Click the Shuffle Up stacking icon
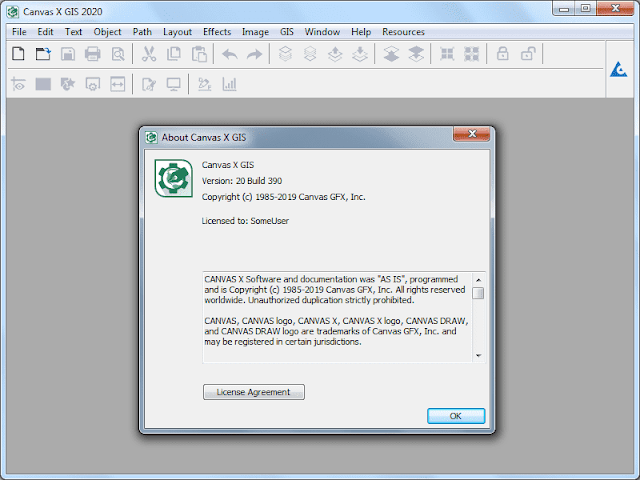 [335, 53]
